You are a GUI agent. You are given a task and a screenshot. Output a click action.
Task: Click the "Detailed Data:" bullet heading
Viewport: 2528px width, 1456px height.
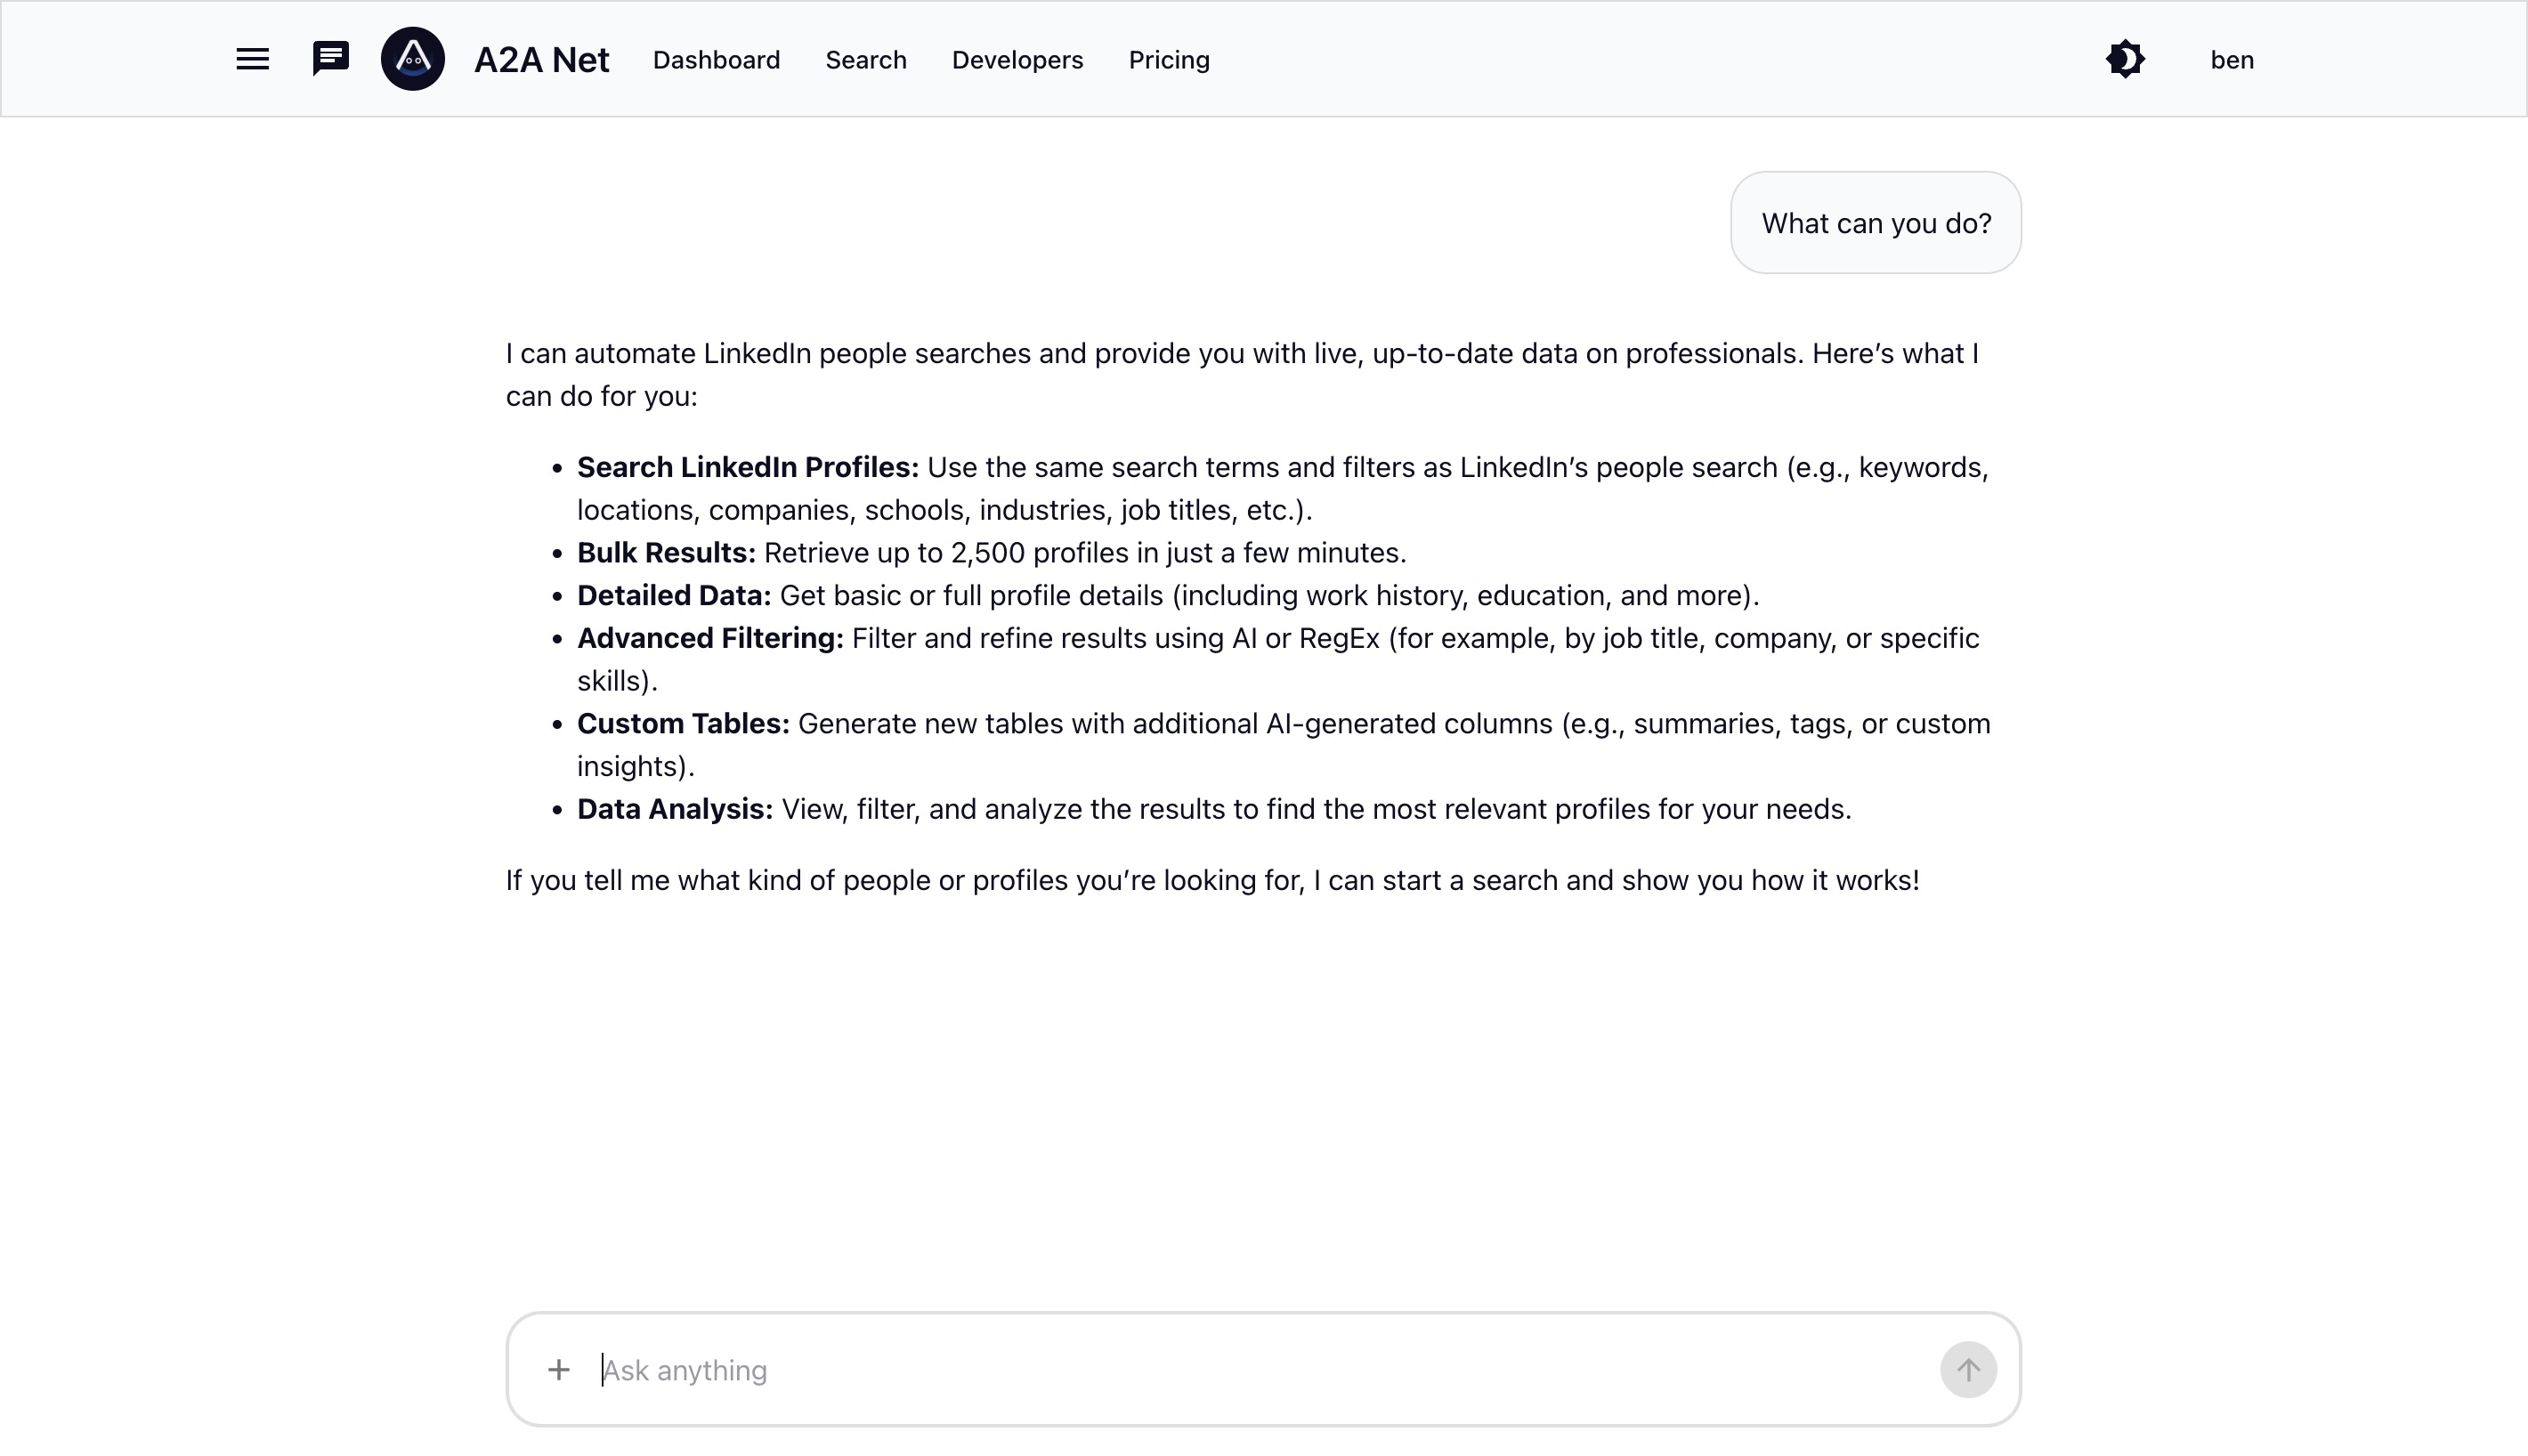pos(673,596)
